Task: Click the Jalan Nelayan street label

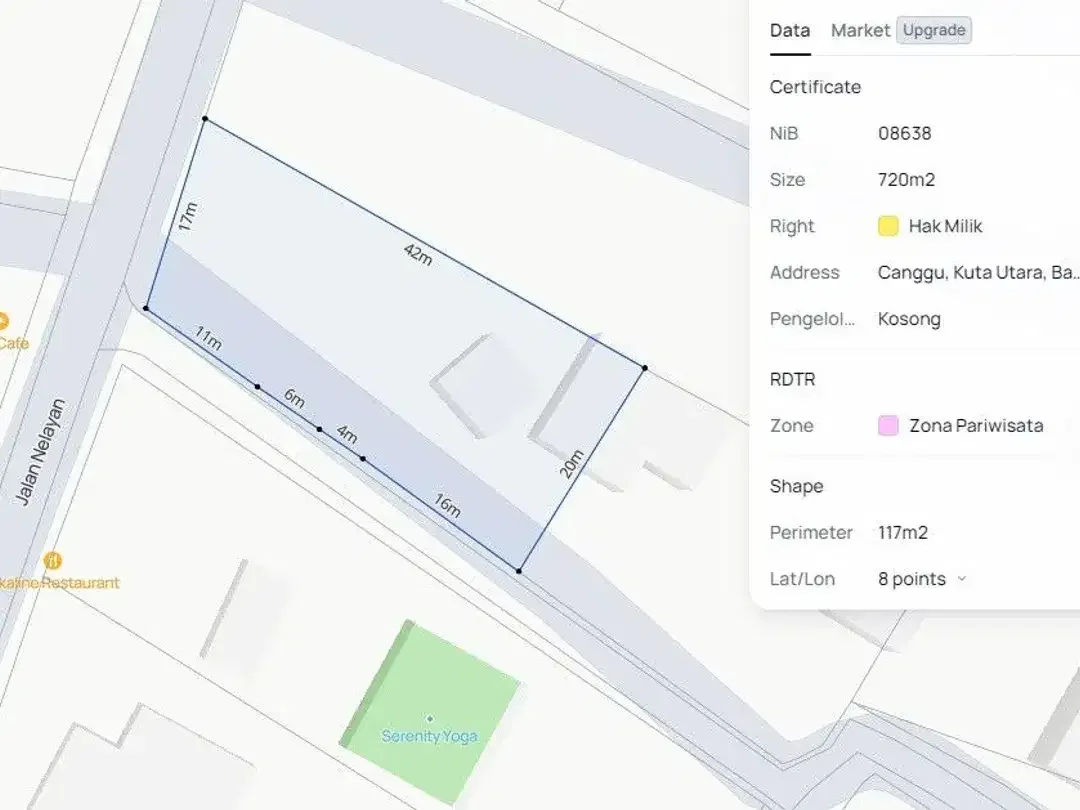Action: click(41, 452)
